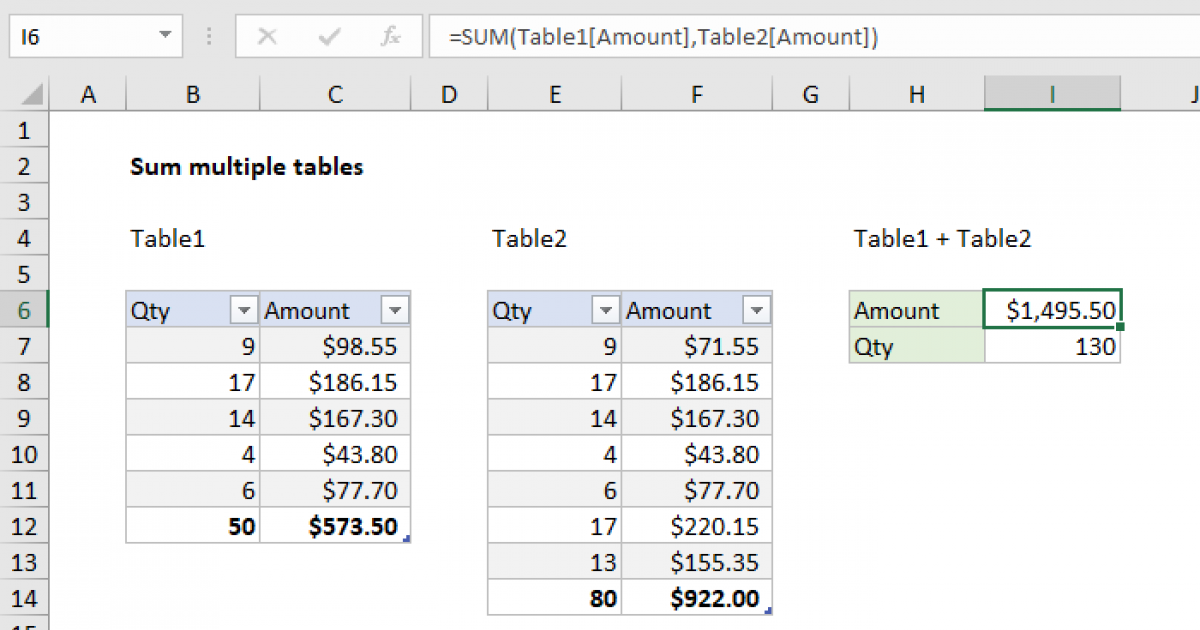Open the insert function fx button

click(391, 37)
